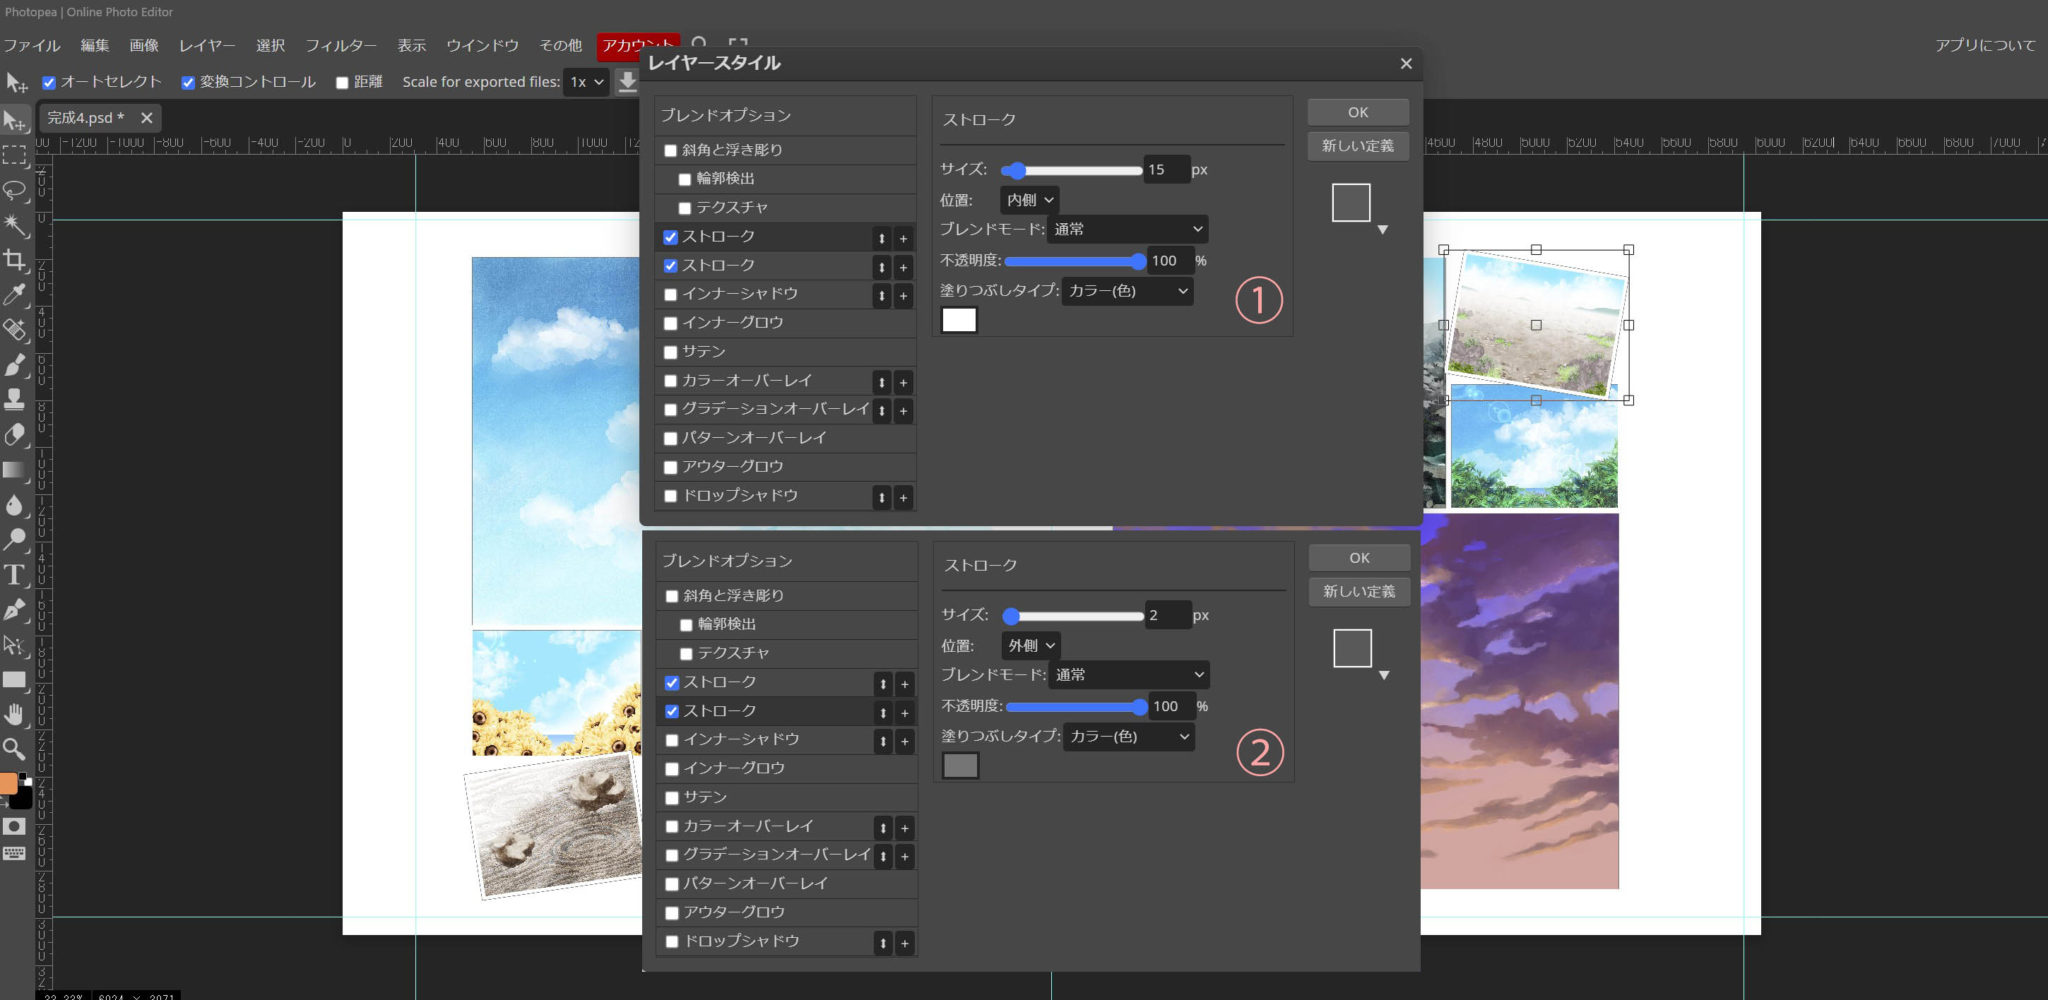2048x1000 pixels.
Task: Uncheck the 変換コントロール checkbox
Action: (x=188, y=83)
